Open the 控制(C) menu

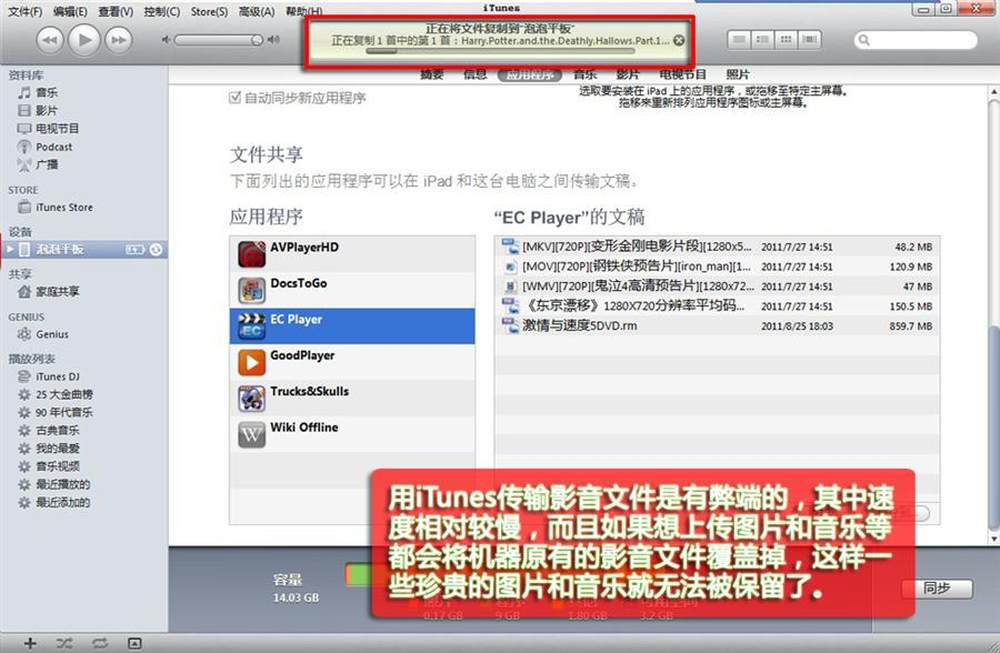click(161, 11)
